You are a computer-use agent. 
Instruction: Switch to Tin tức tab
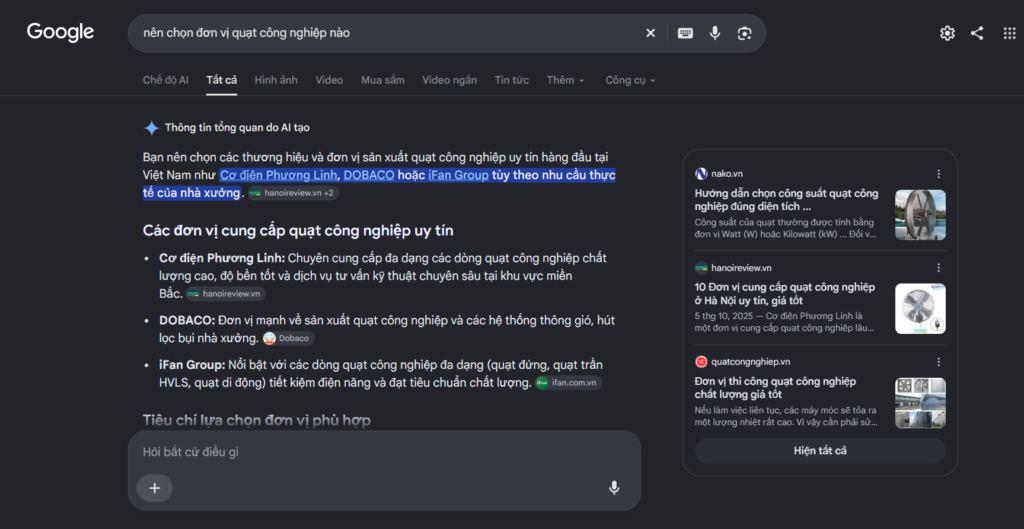[x=511, y=80]
